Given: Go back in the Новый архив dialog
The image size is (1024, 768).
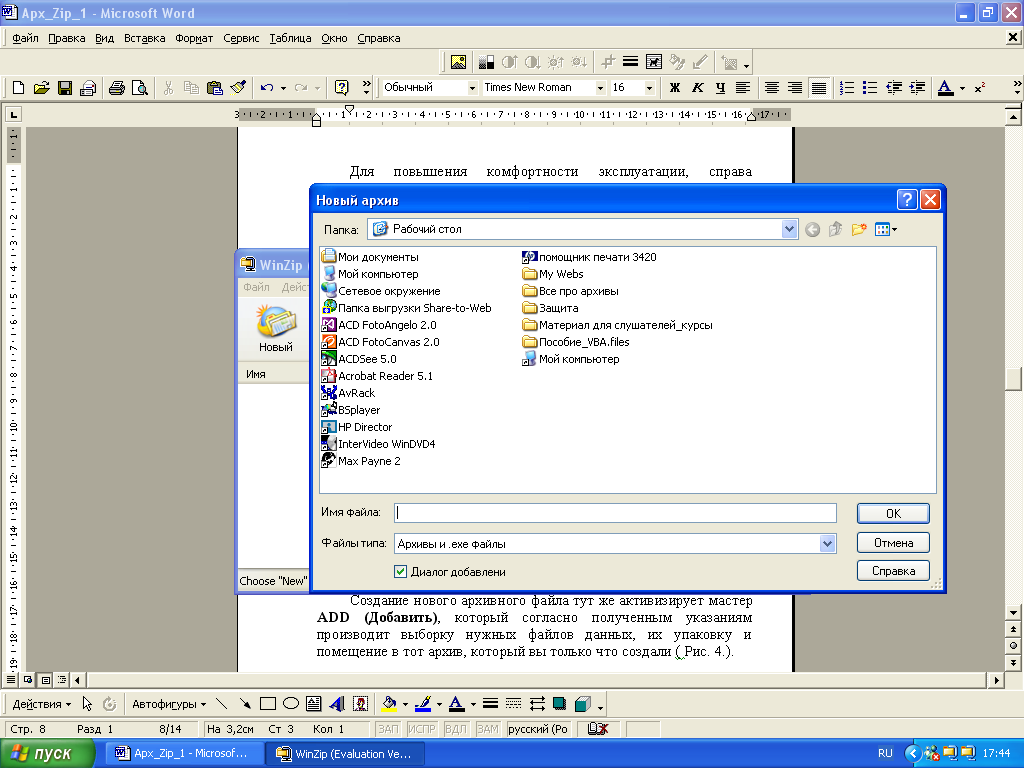Looking at the screenshot, I should point(812,229).
